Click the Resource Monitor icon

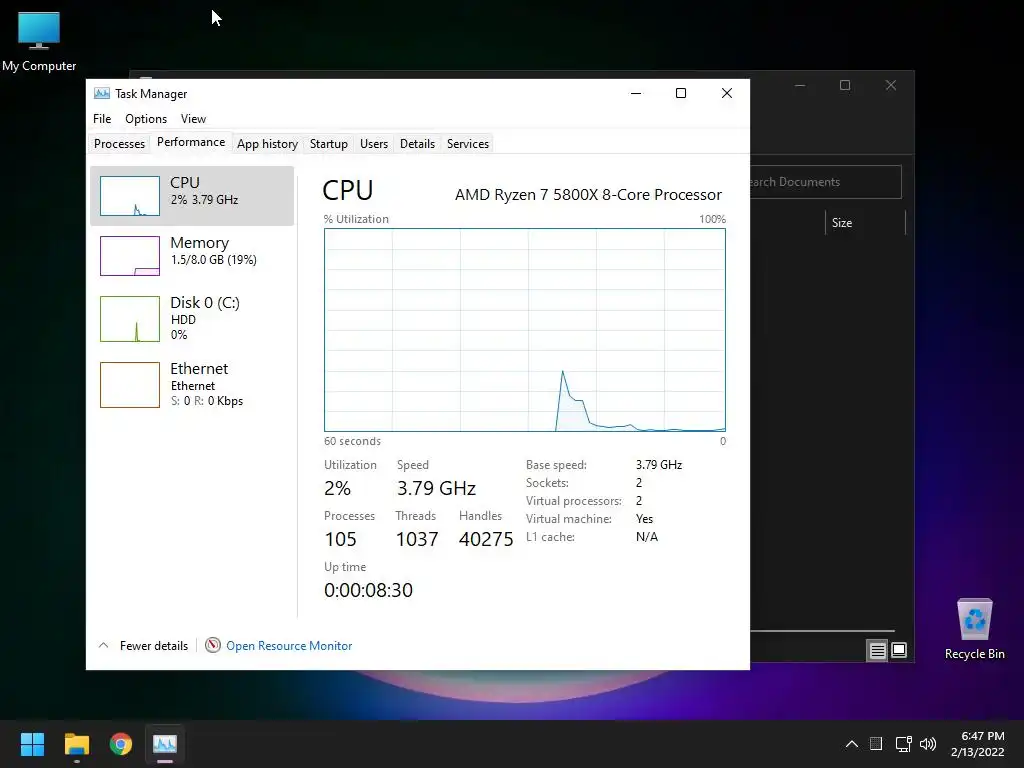tap(213, 645)
